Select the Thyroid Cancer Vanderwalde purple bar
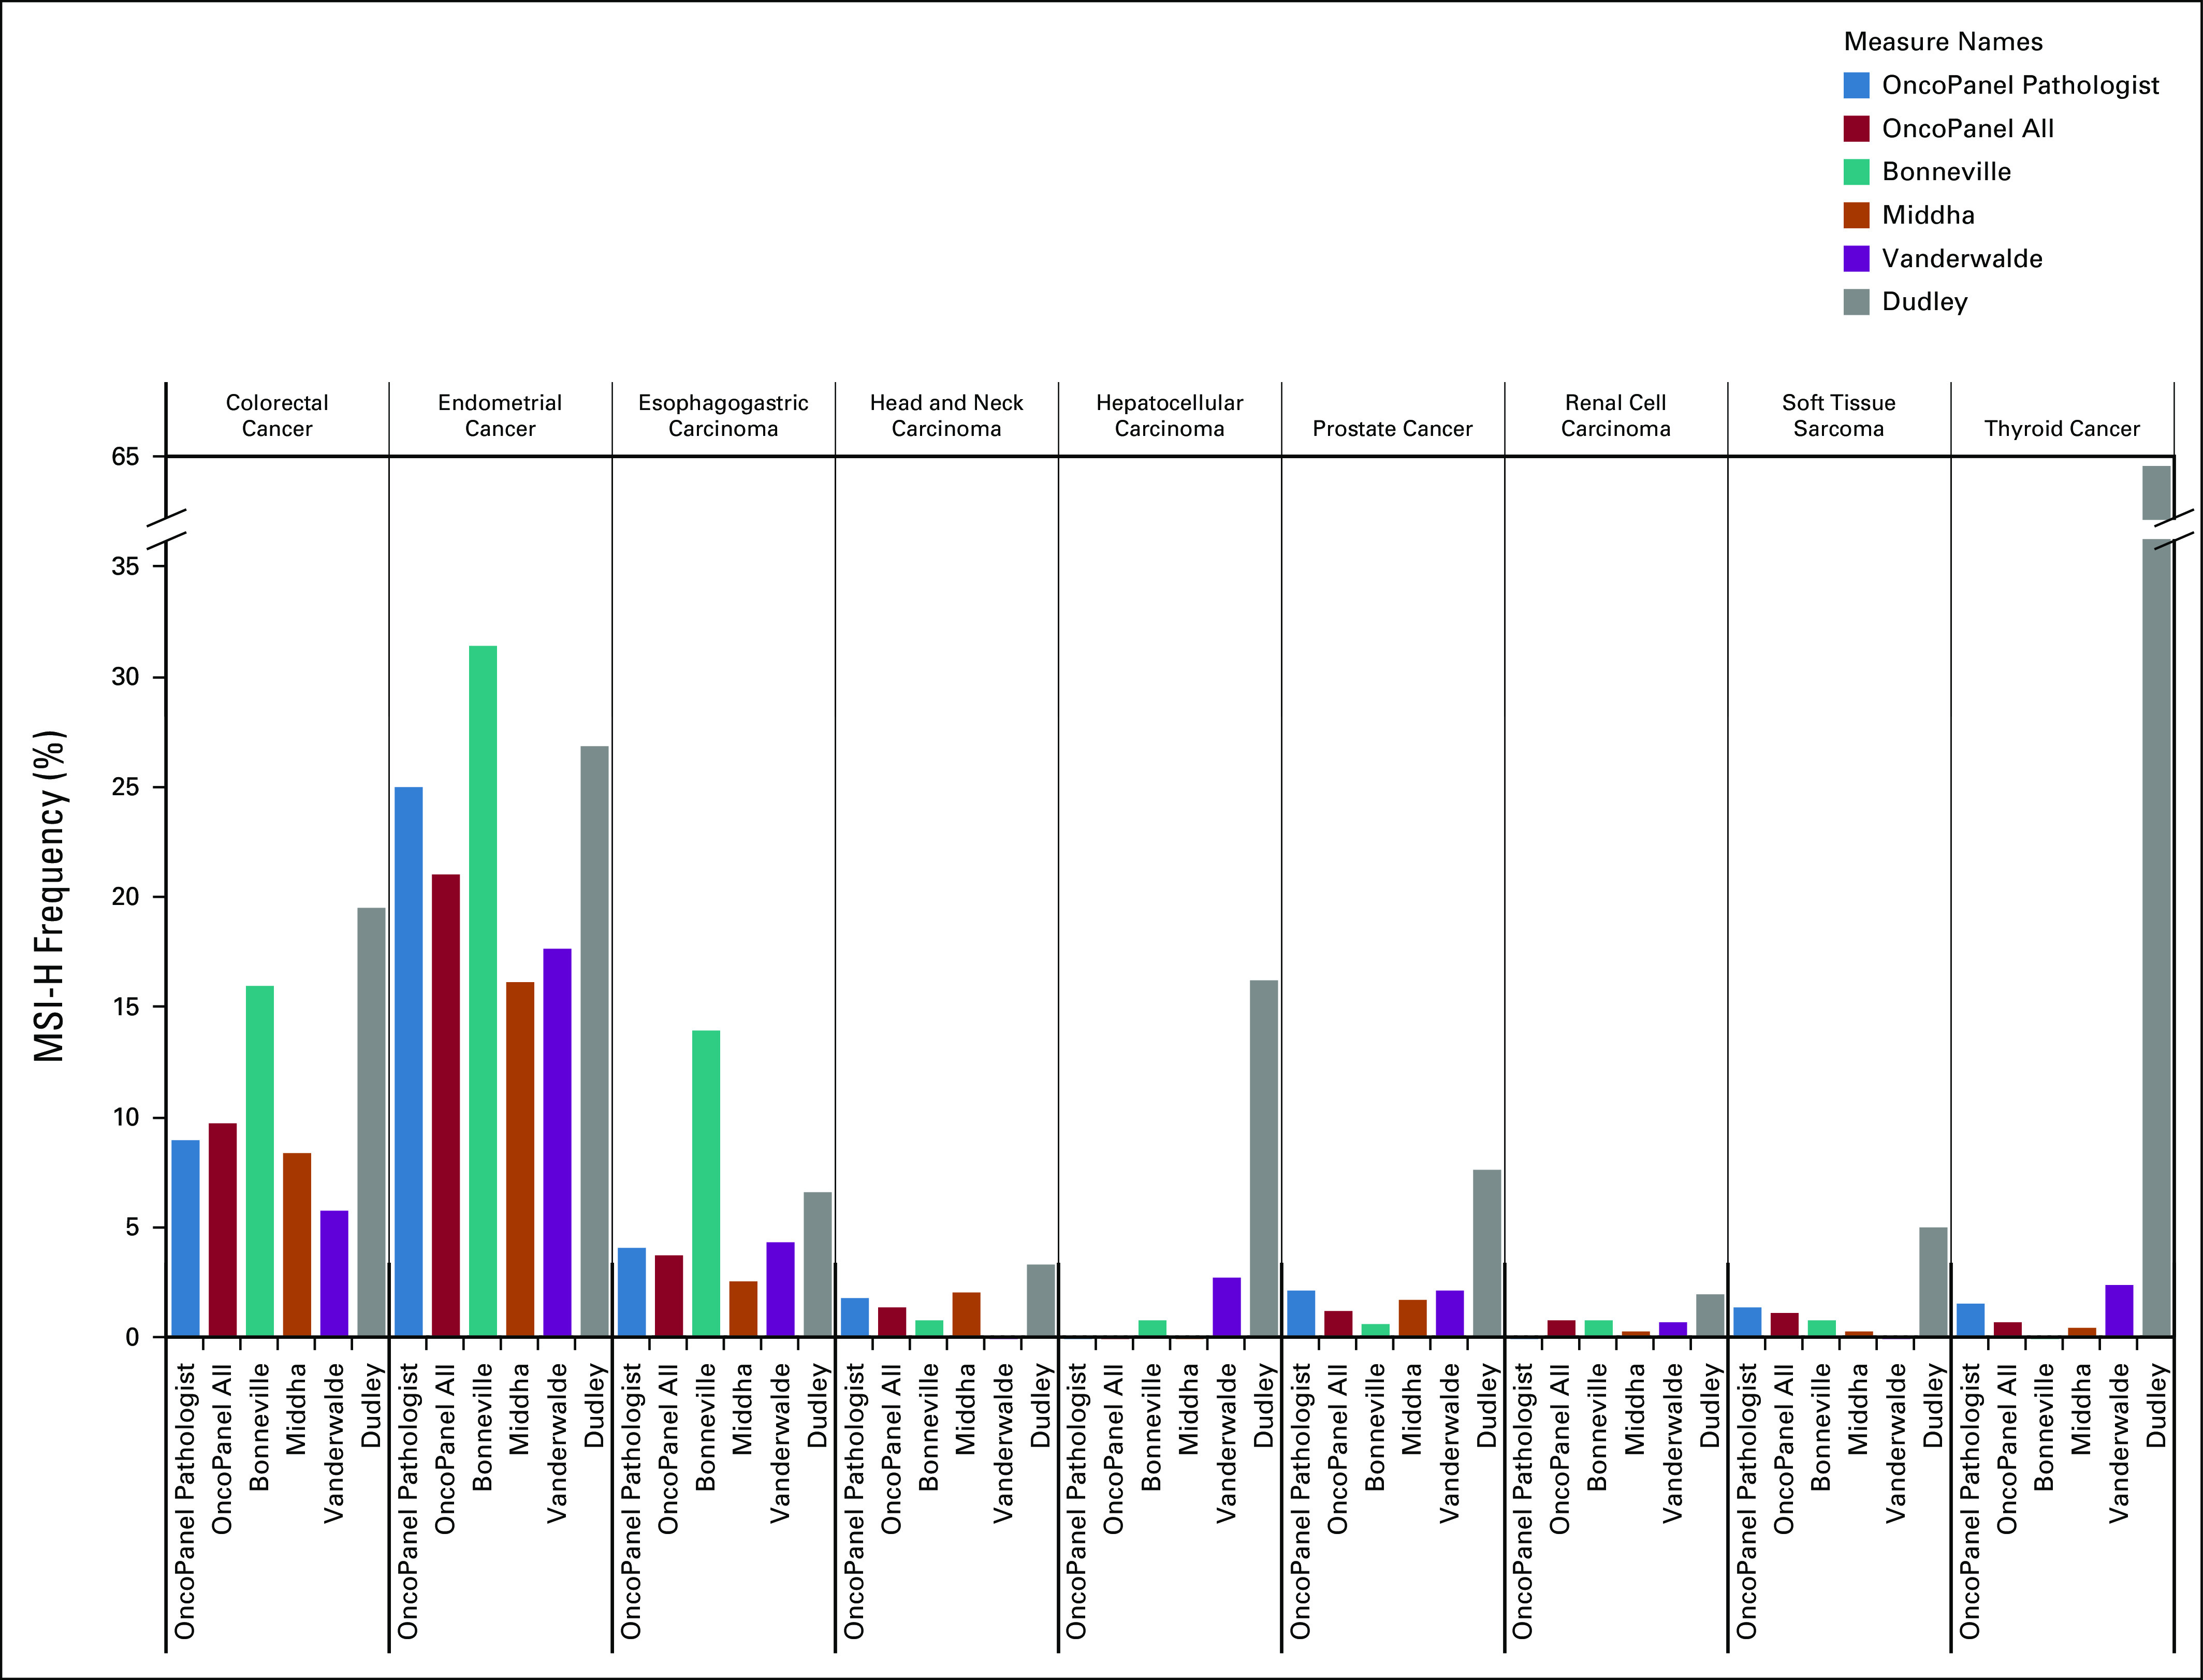 pyautogui.click(x=2119, y=1310)
